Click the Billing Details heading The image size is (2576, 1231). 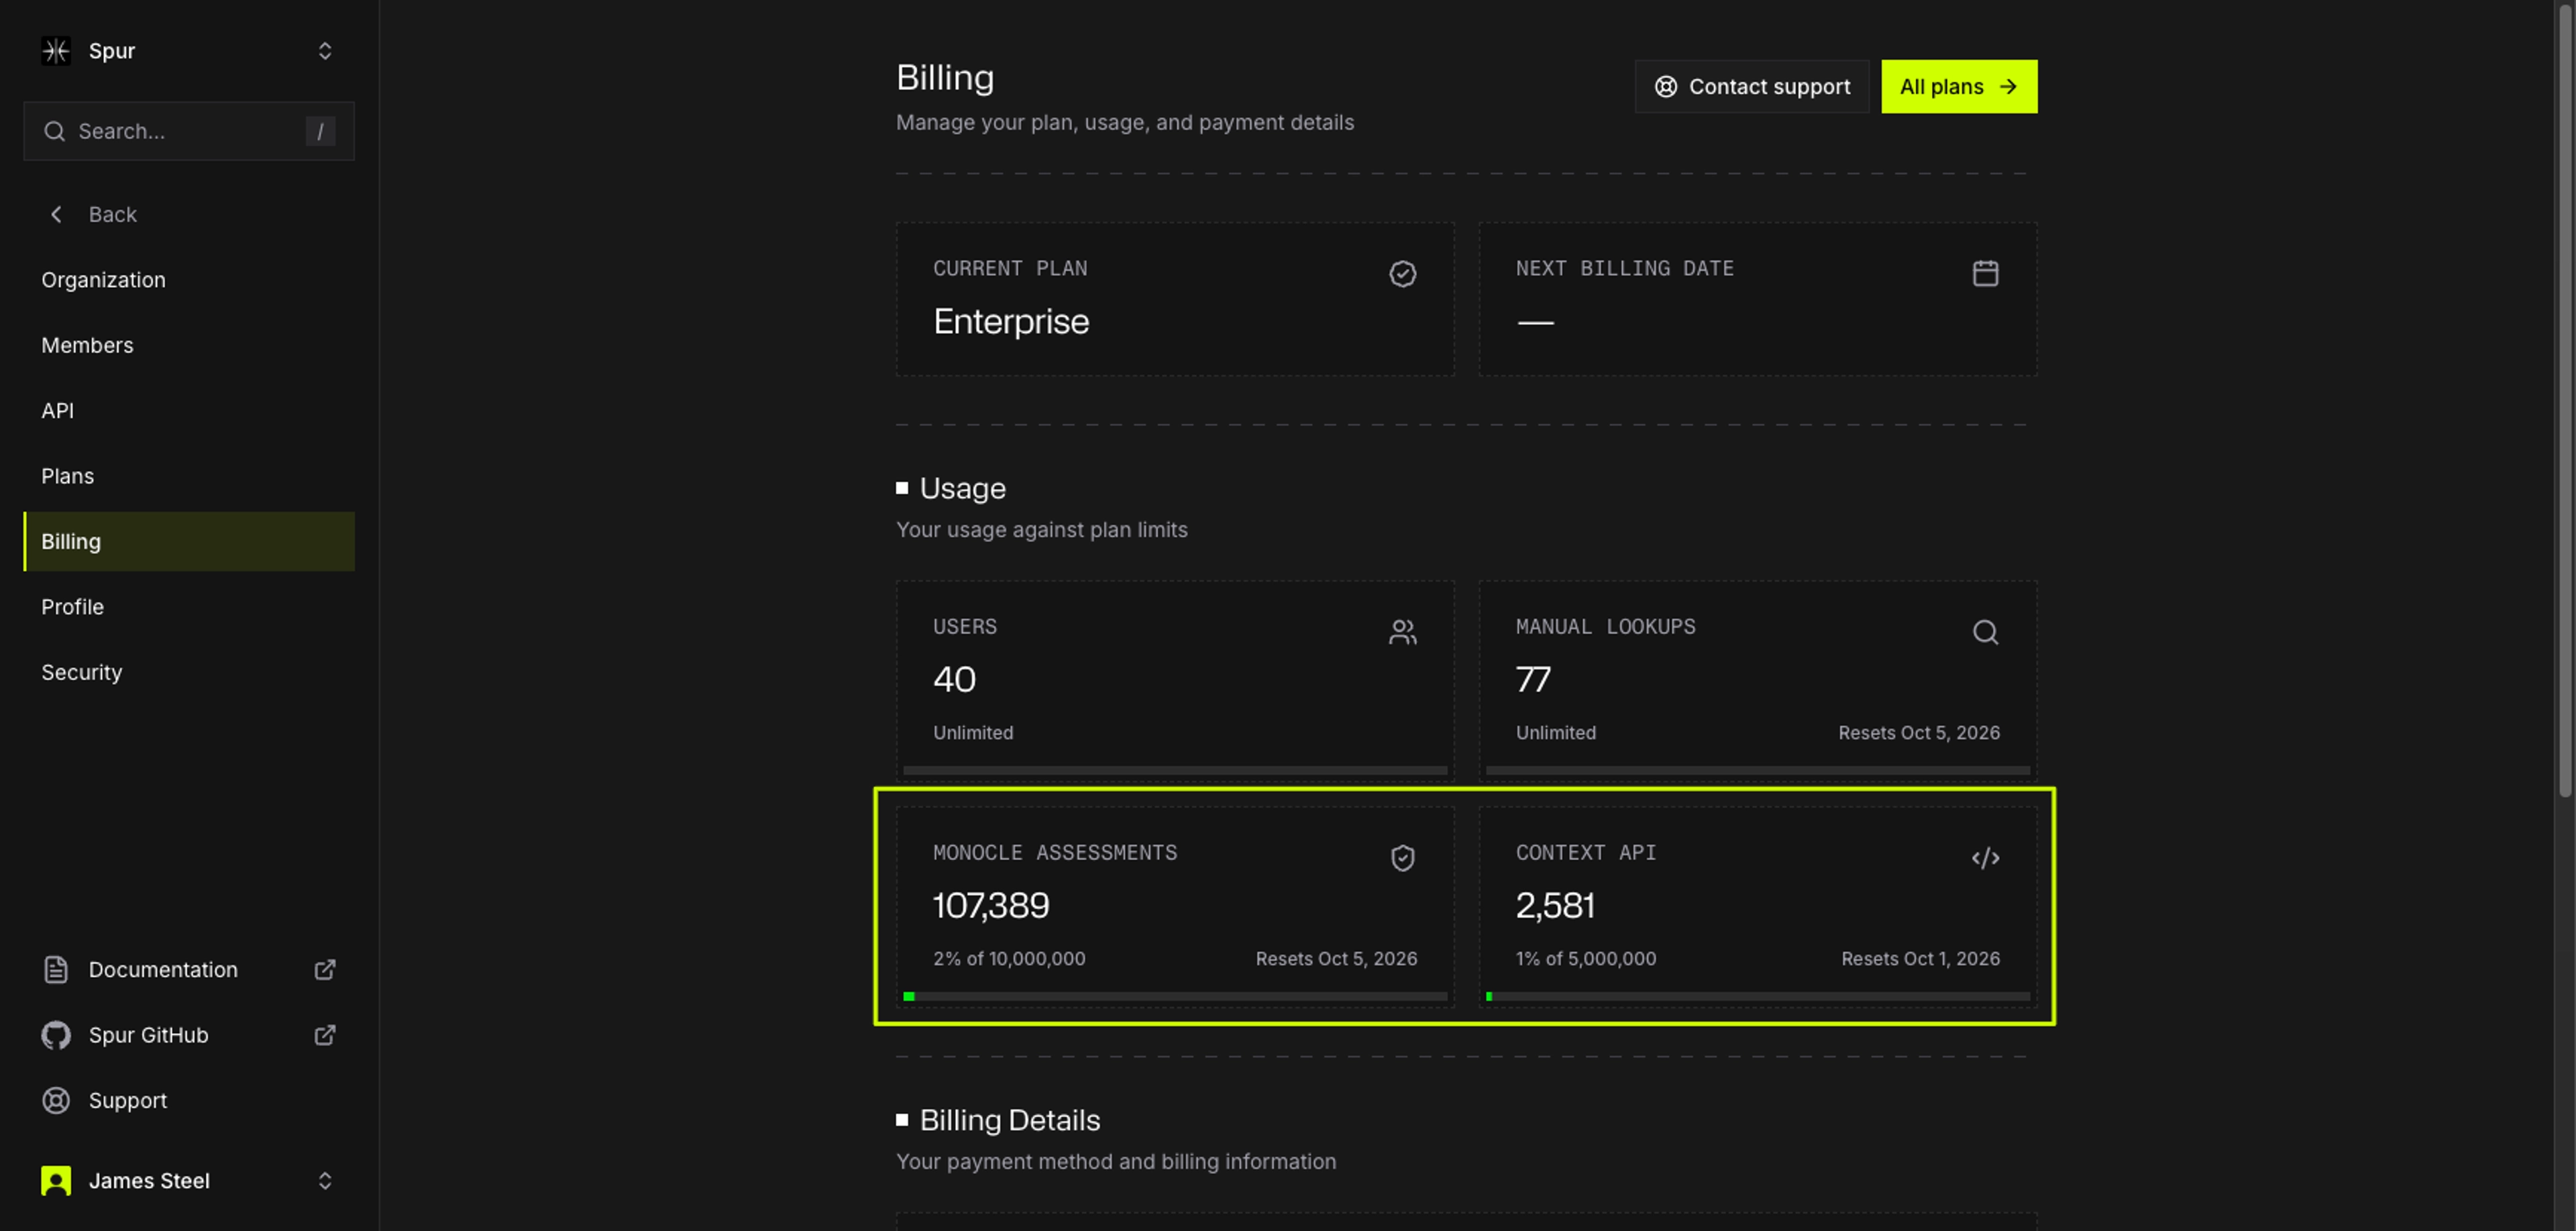click(x=1009, y=1120)
